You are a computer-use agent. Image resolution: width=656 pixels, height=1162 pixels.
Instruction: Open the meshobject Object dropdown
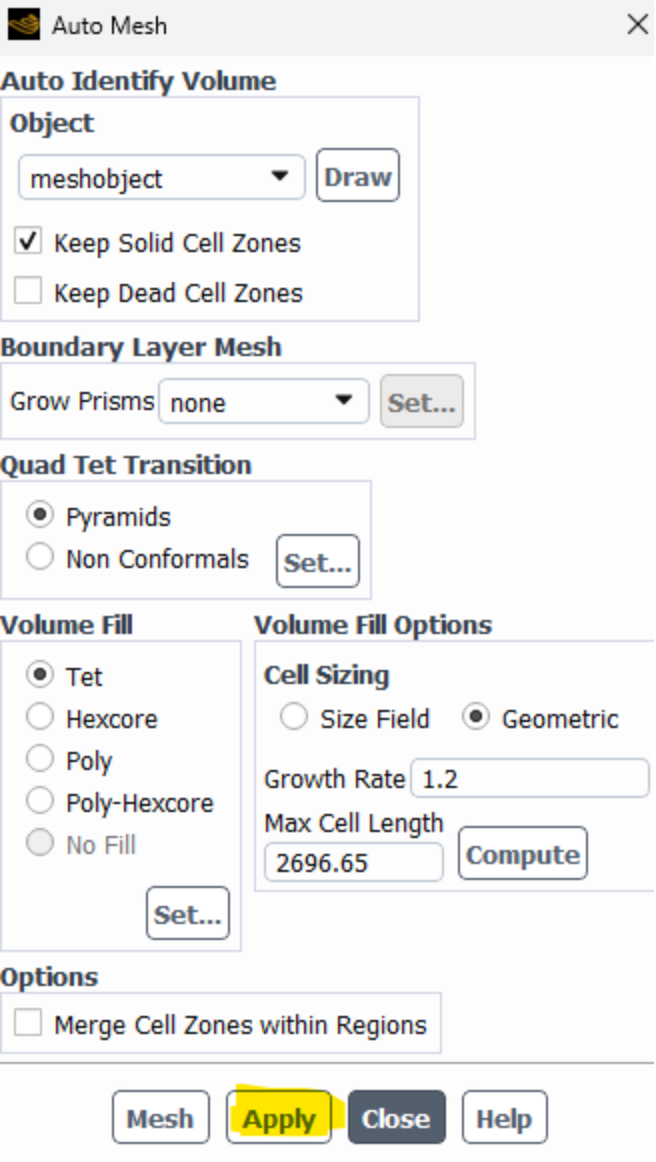161,179
